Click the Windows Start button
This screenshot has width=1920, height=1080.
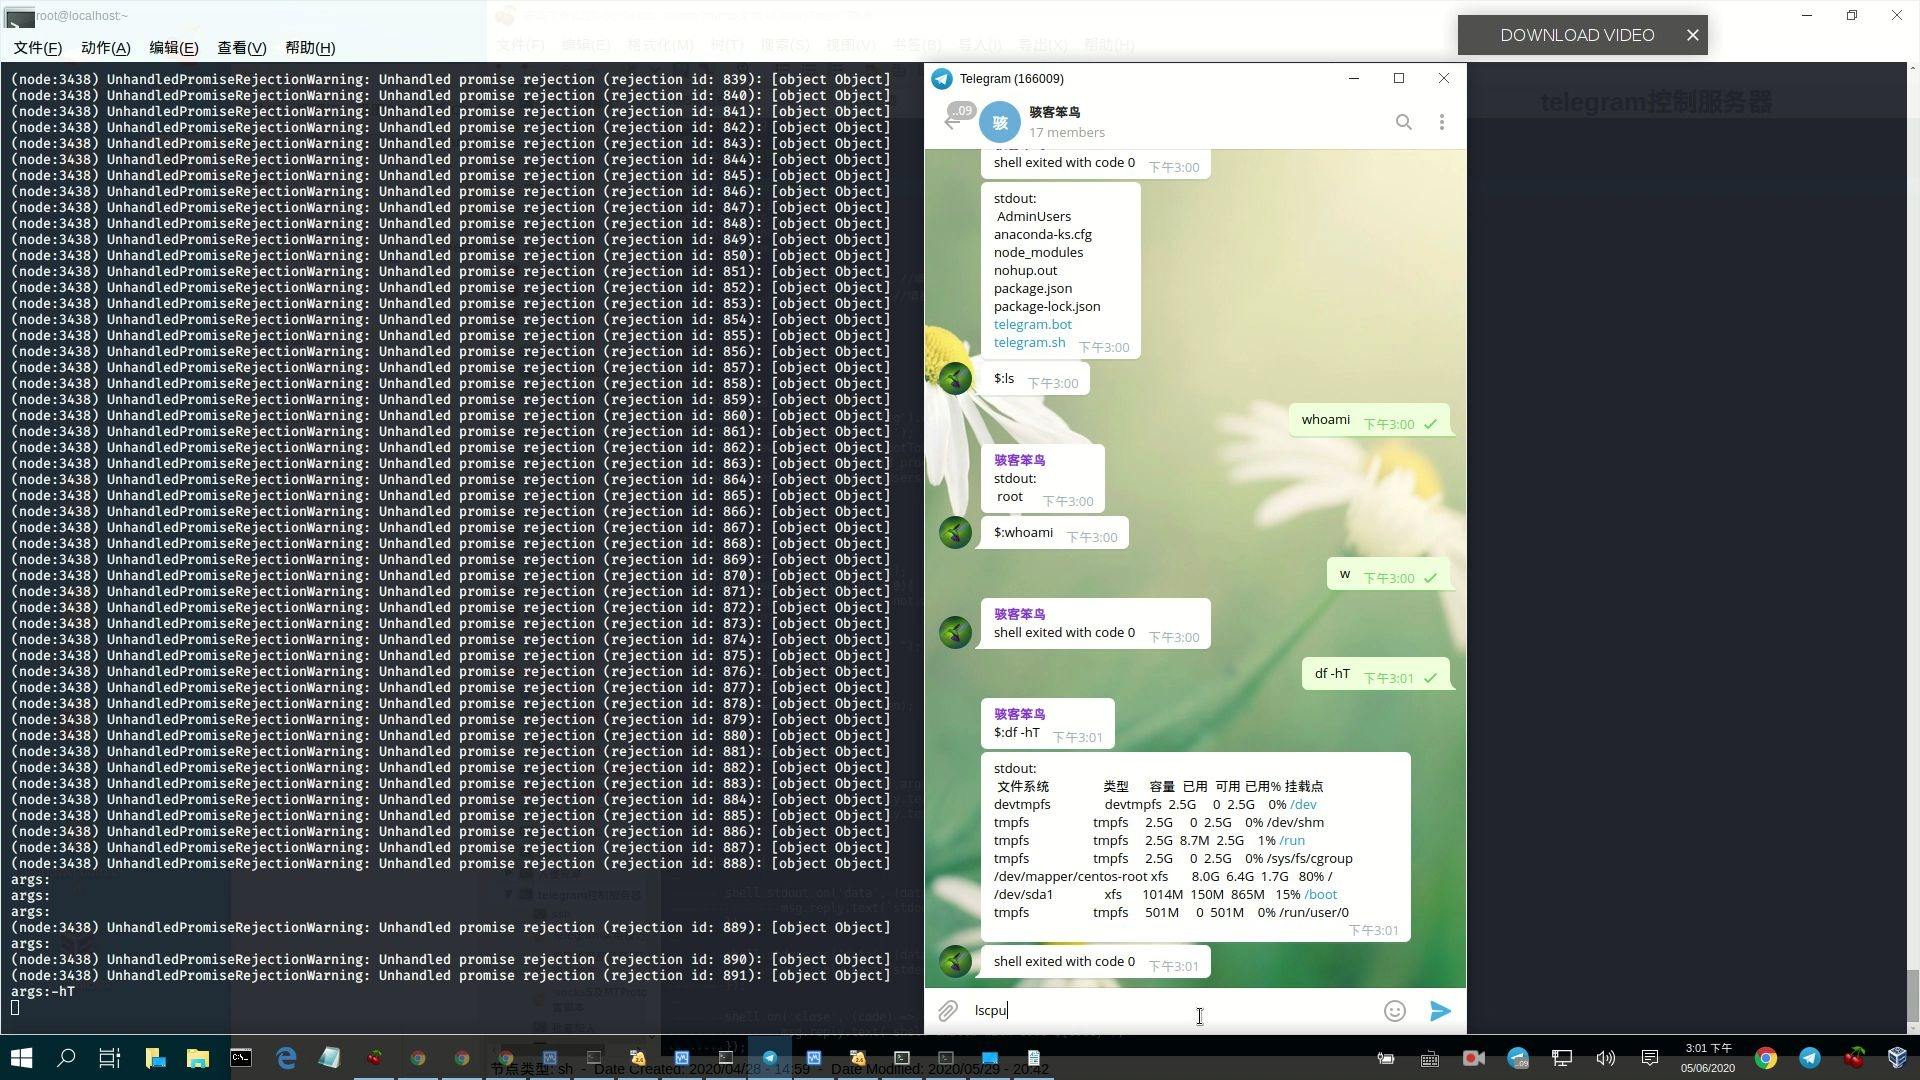click(x=21, y=1058)
